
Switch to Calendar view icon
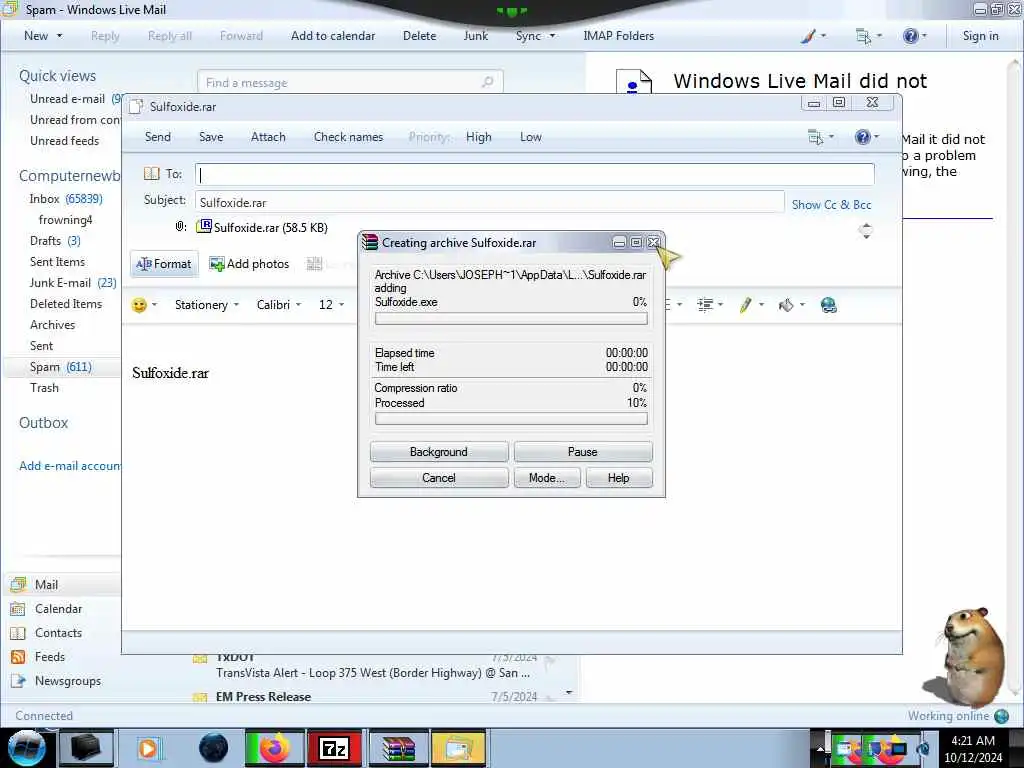pyautogui.click(x=18, y=609)
